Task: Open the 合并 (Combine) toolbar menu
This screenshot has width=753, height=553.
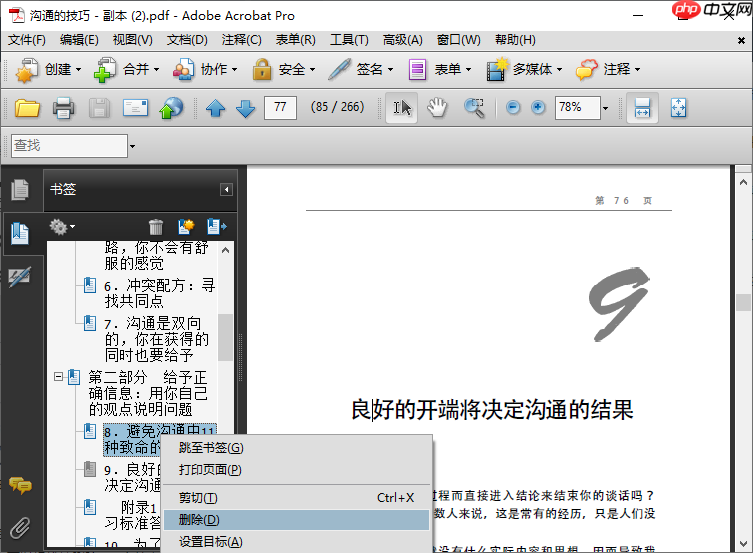Action: [126, 70]
